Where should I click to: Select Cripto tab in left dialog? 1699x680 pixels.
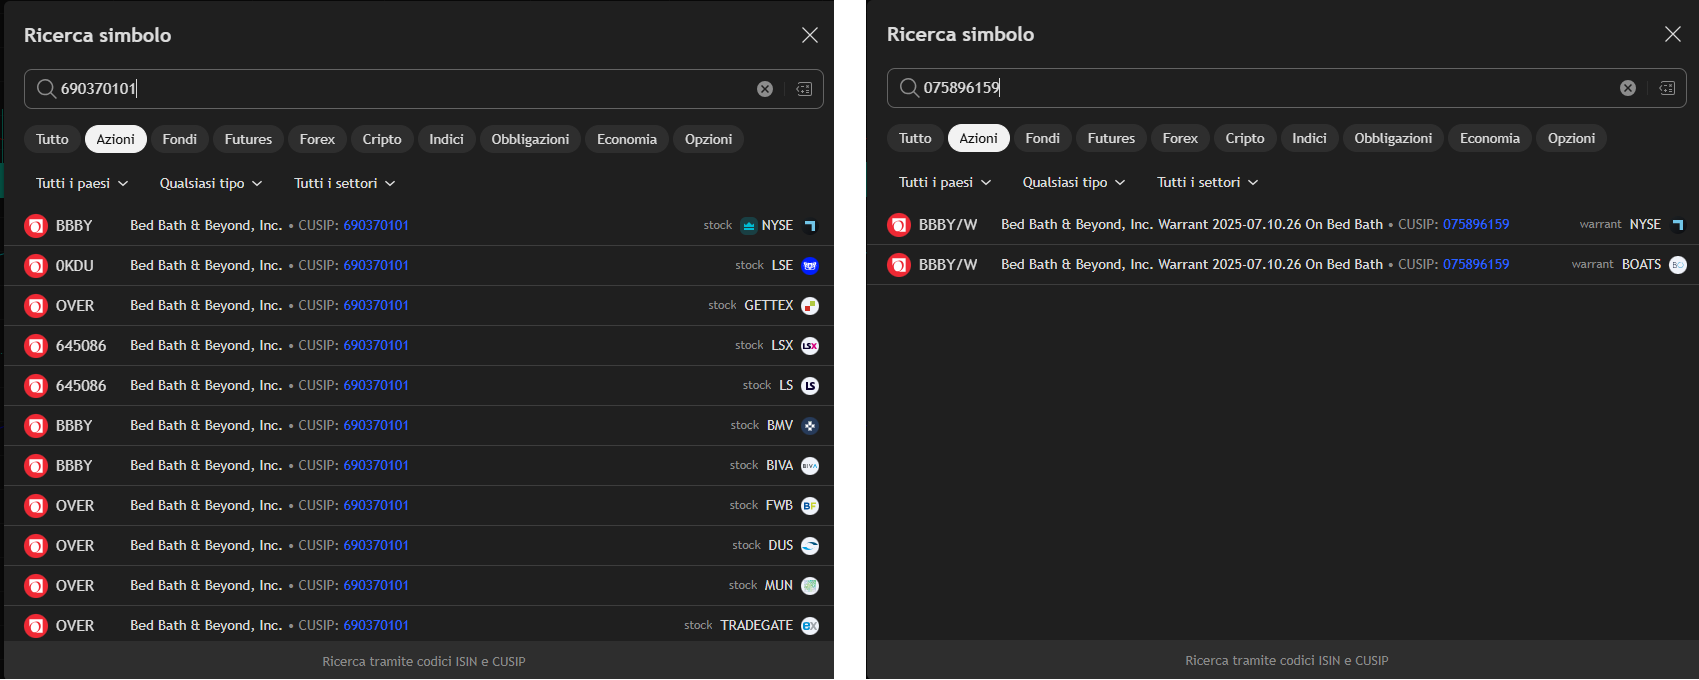coord(382,139)
